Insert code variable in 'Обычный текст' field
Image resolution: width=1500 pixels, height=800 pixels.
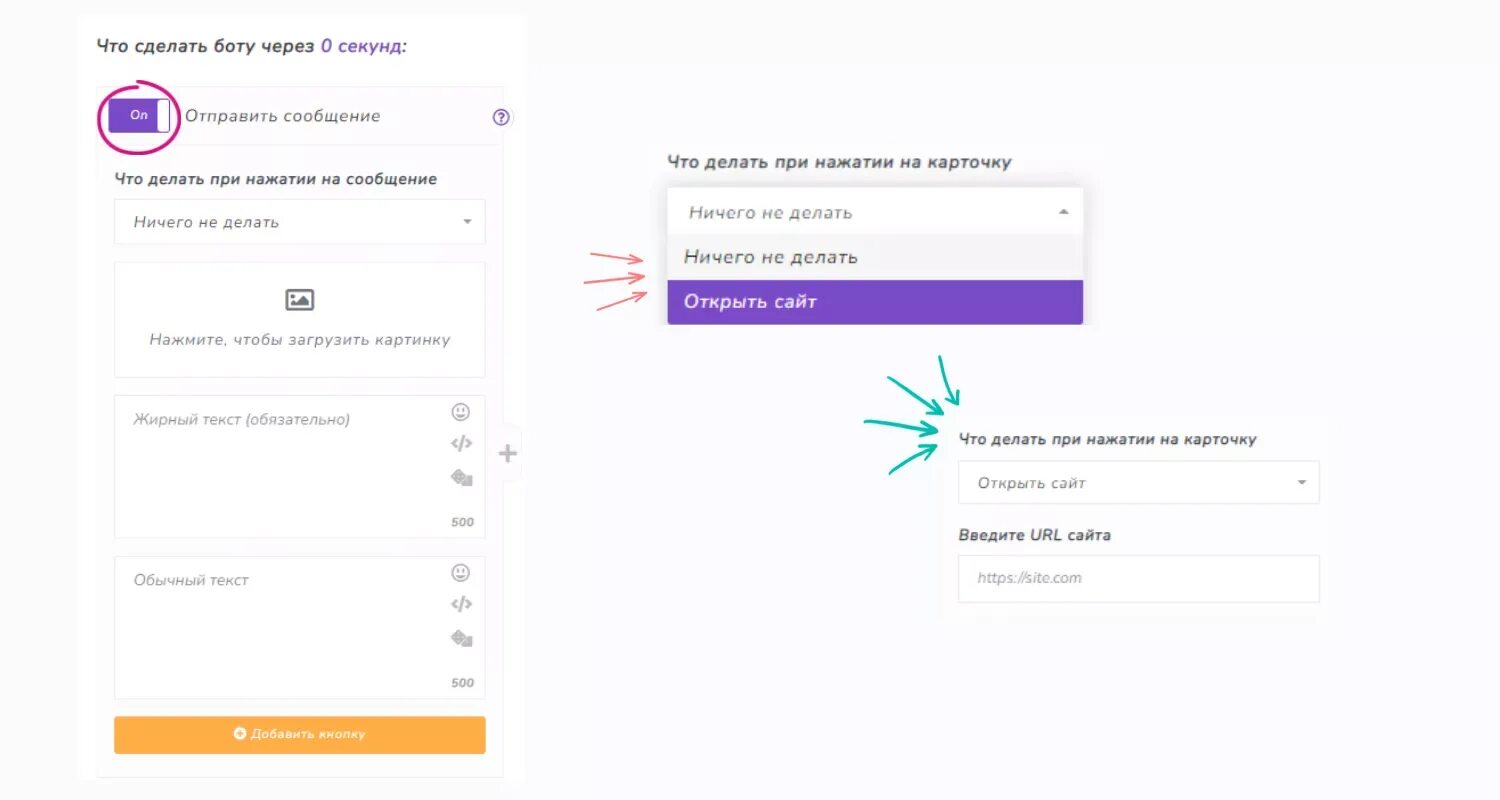461,604
